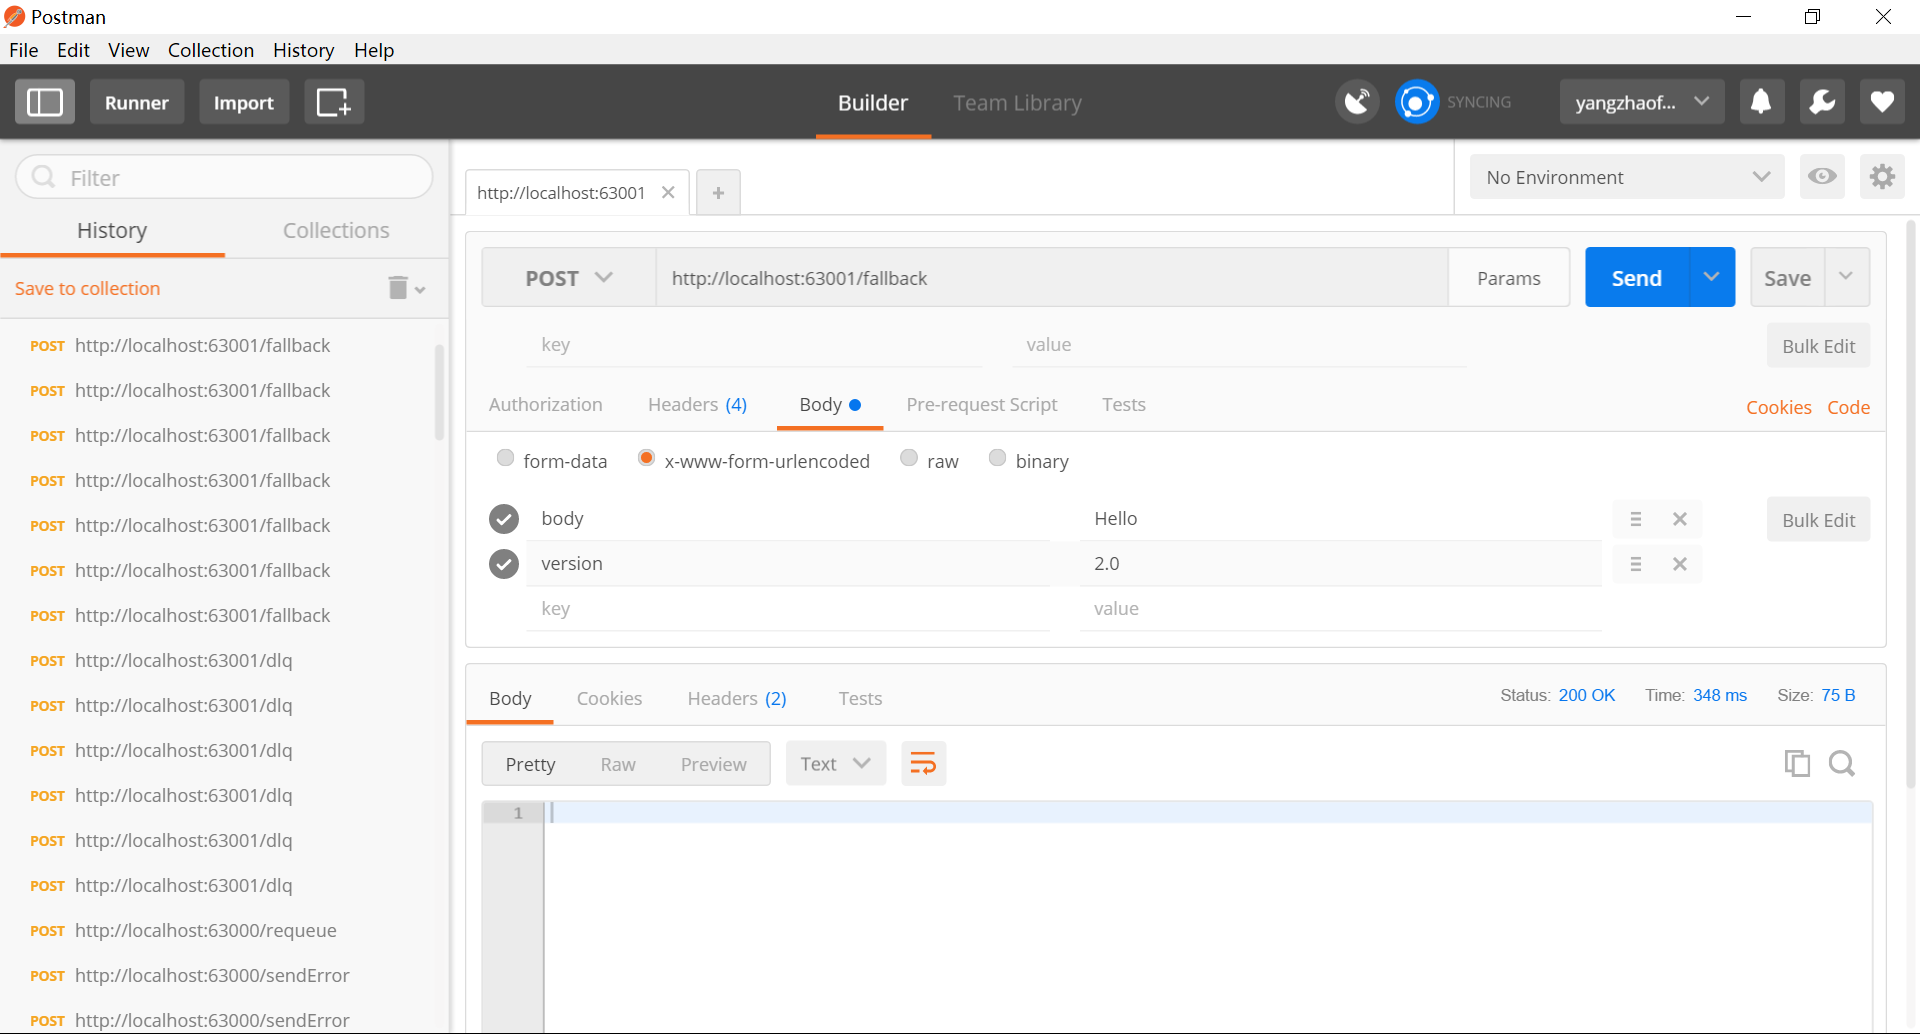Screen dimensions: 1920x1034
Task: Click the history sidebar scrollbar
Action: 439,392
